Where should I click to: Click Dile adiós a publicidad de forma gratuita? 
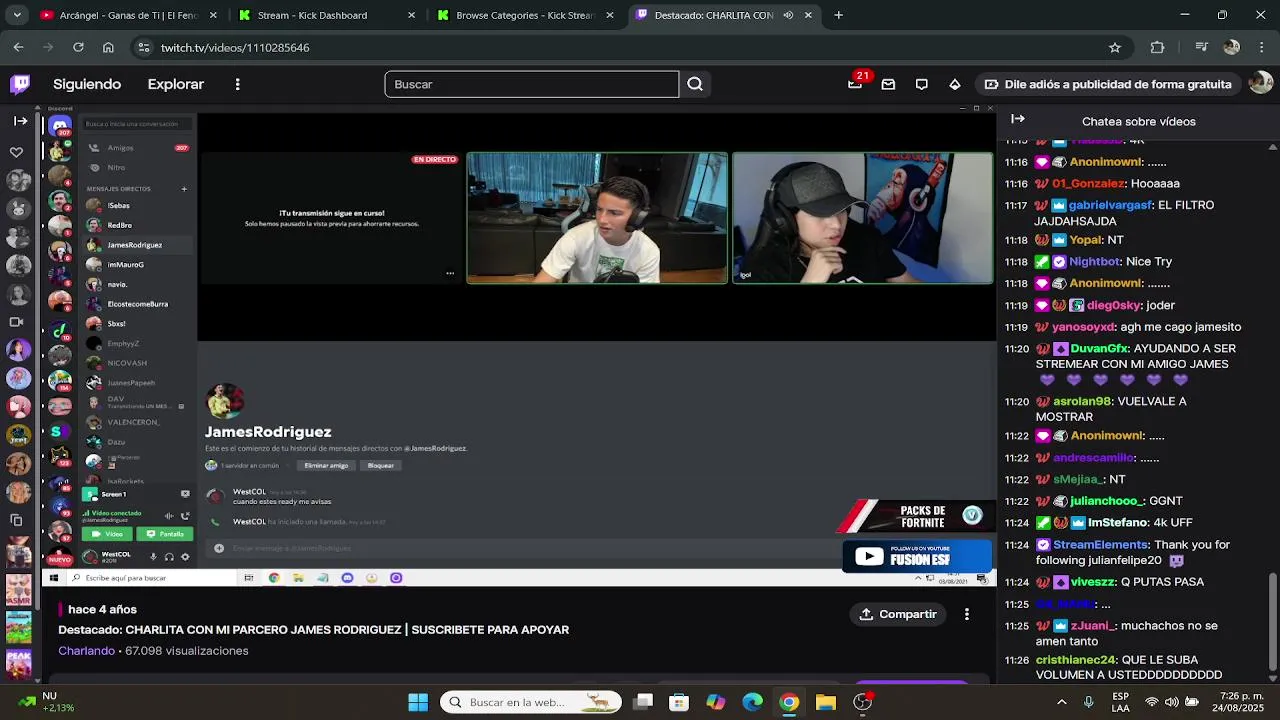[x=1108, y=84]
